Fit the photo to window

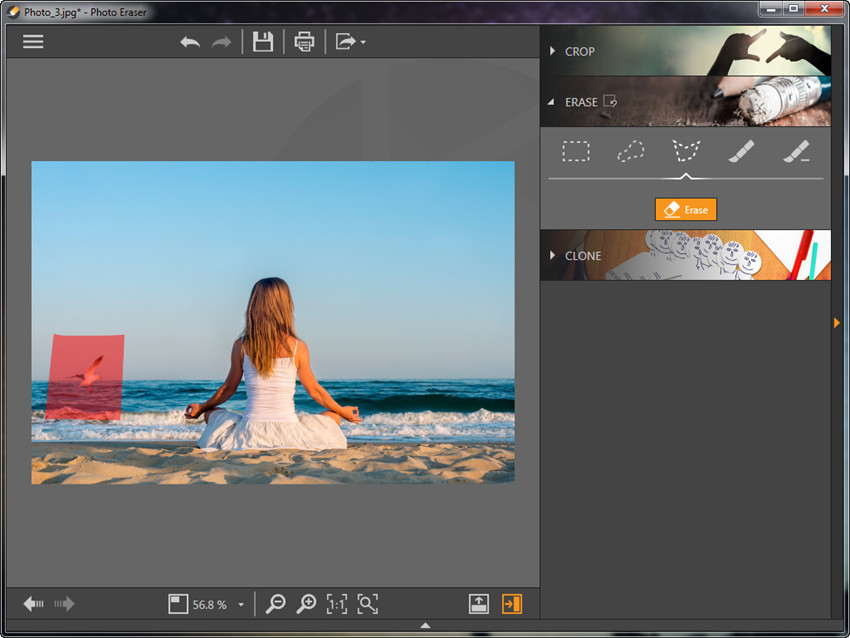[x=368, y=604]
